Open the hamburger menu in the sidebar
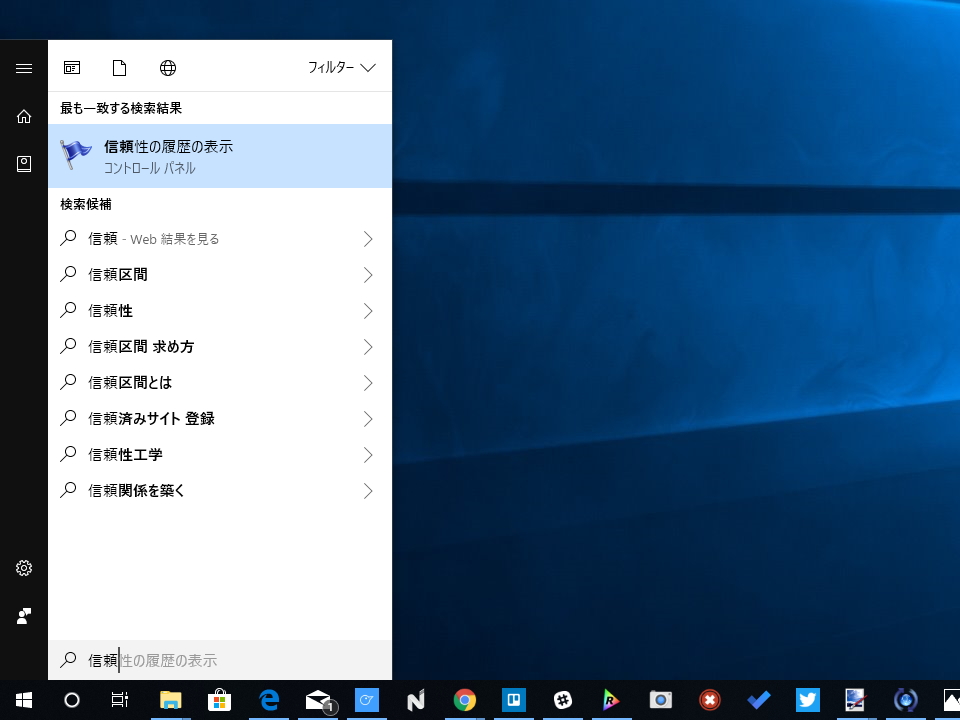 23,68
